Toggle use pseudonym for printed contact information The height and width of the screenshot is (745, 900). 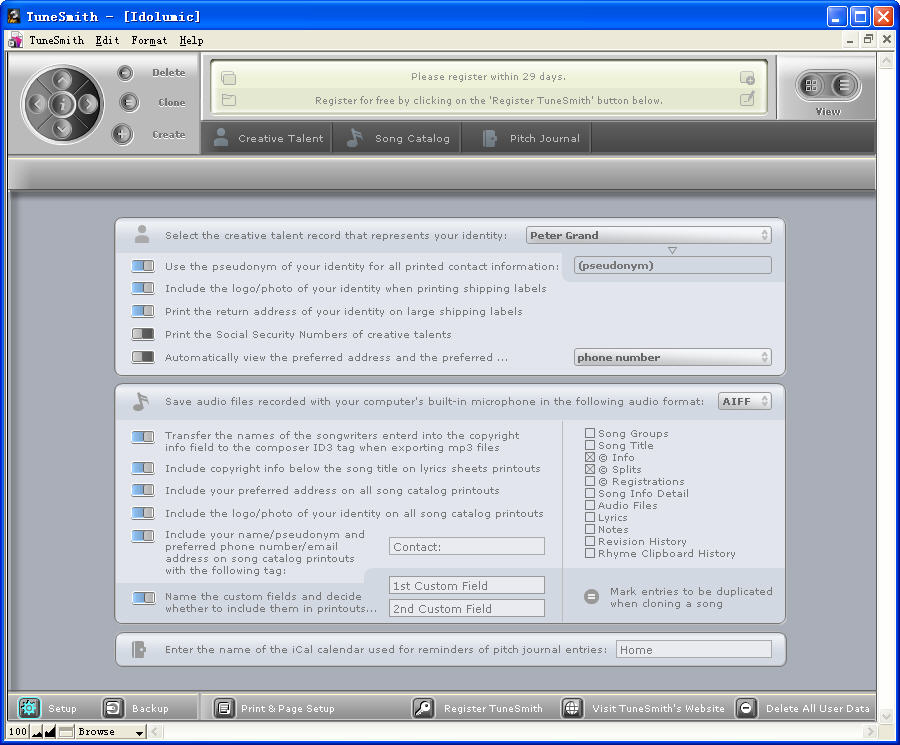(143, 266)
